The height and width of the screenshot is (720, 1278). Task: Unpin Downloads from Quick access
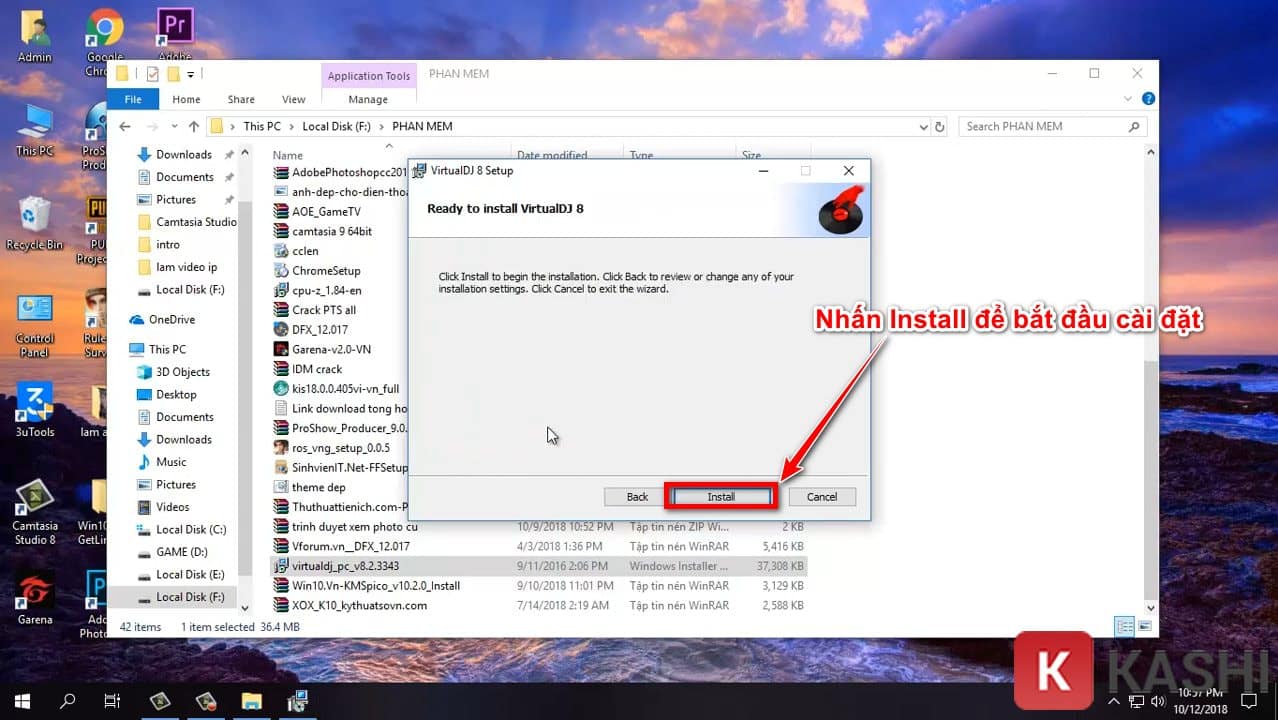(228, 154)
